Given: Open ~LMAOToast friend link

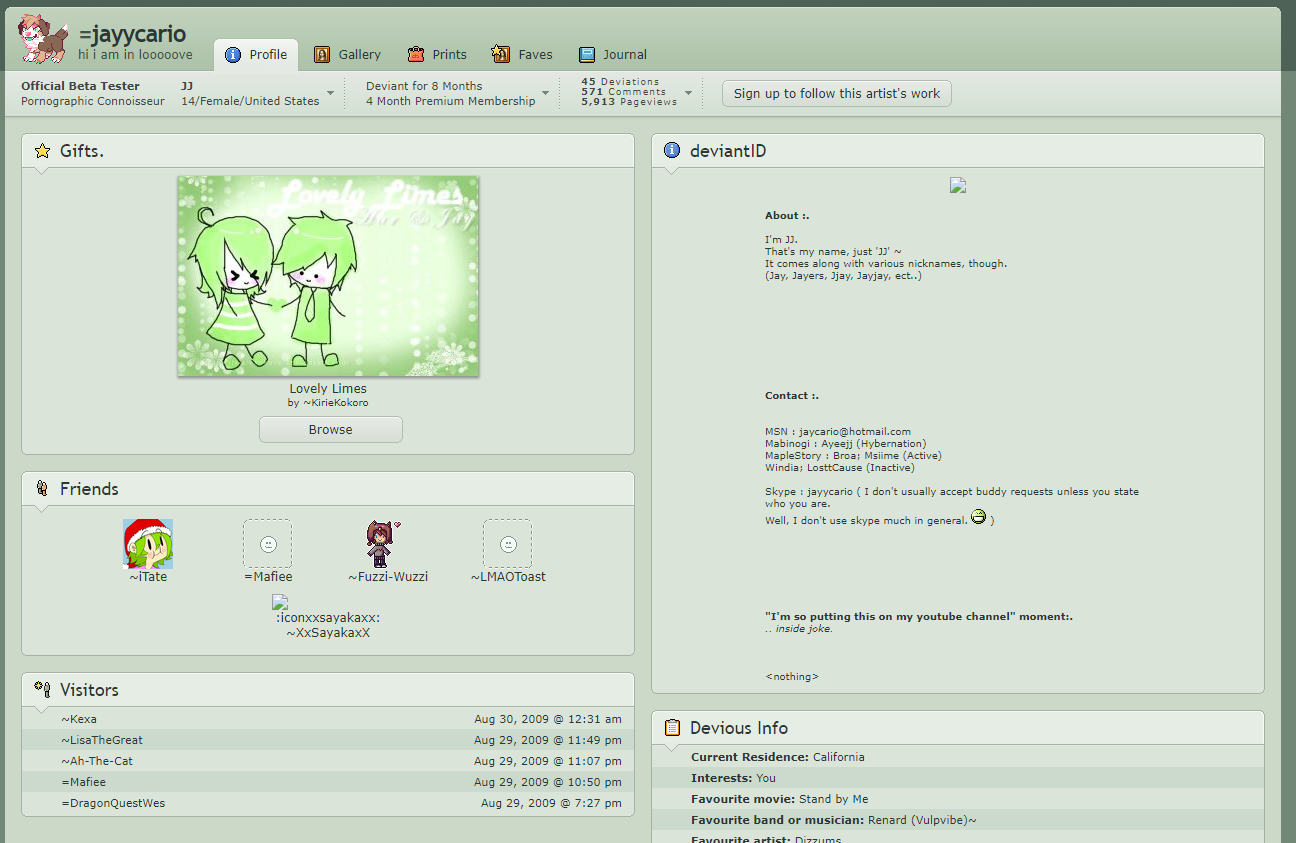Looking at the screenshot, I should pos(508,577).
